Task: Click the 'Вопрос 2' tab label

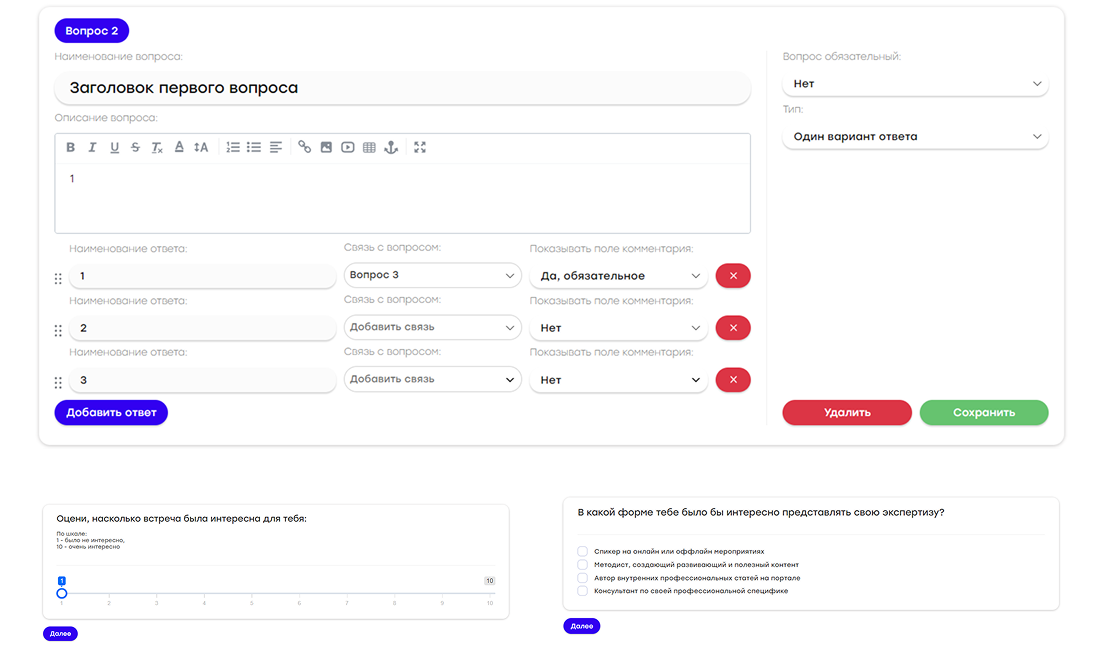Action: pyautogui.click(x=91, y=31)
